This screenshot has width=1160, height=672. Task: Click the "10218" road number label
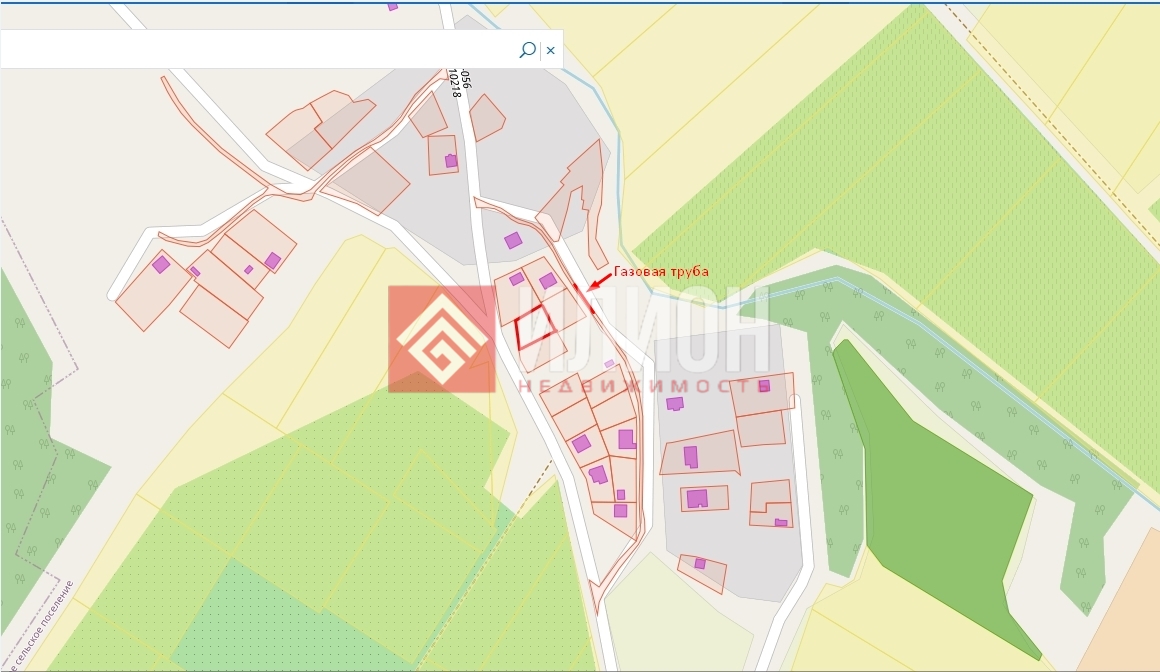tap(454, 80)
